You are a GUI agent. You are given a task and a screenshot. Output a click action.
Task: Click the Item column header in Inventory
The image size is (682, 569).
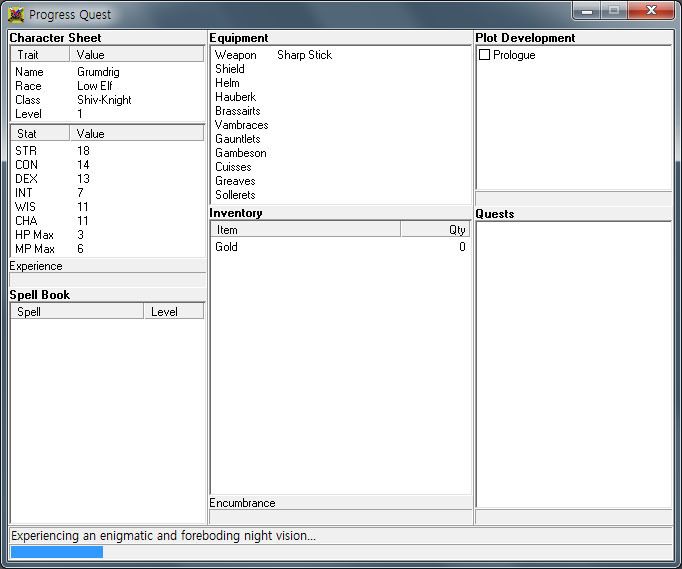point(305,229)
